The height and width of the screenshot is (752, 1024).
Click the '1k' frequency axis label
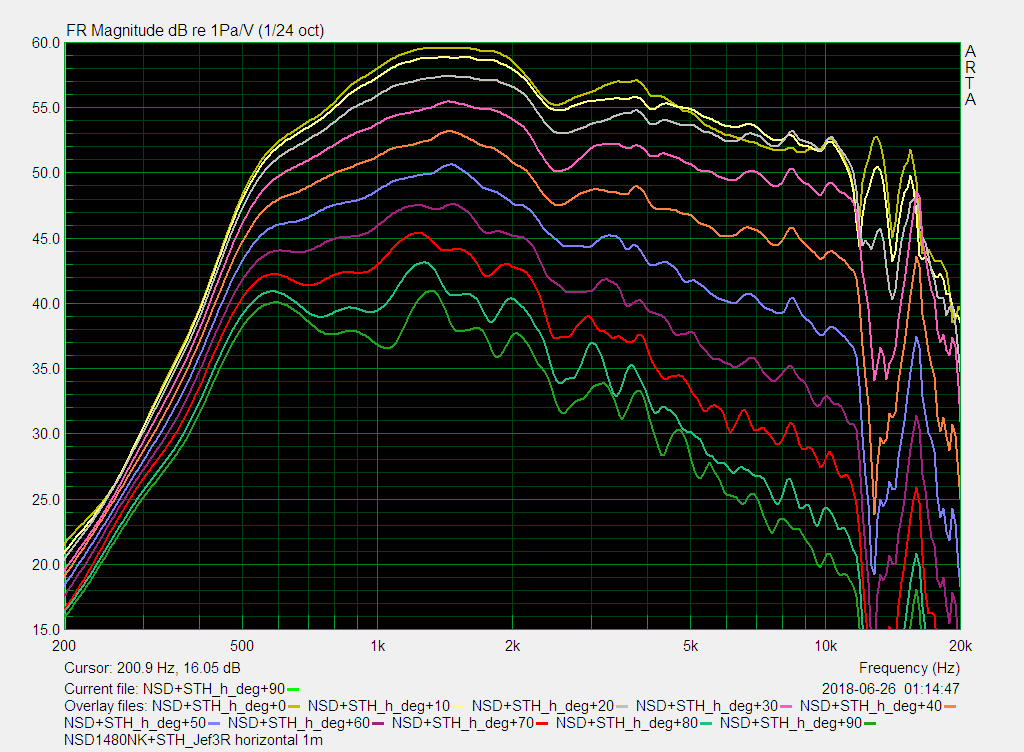point(377,646)
